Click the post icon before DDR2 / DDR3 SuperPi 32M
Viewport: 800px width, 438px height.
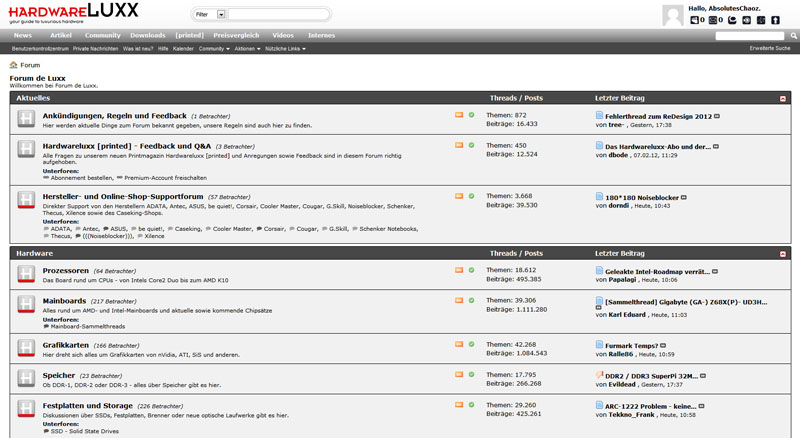point(599,375)
